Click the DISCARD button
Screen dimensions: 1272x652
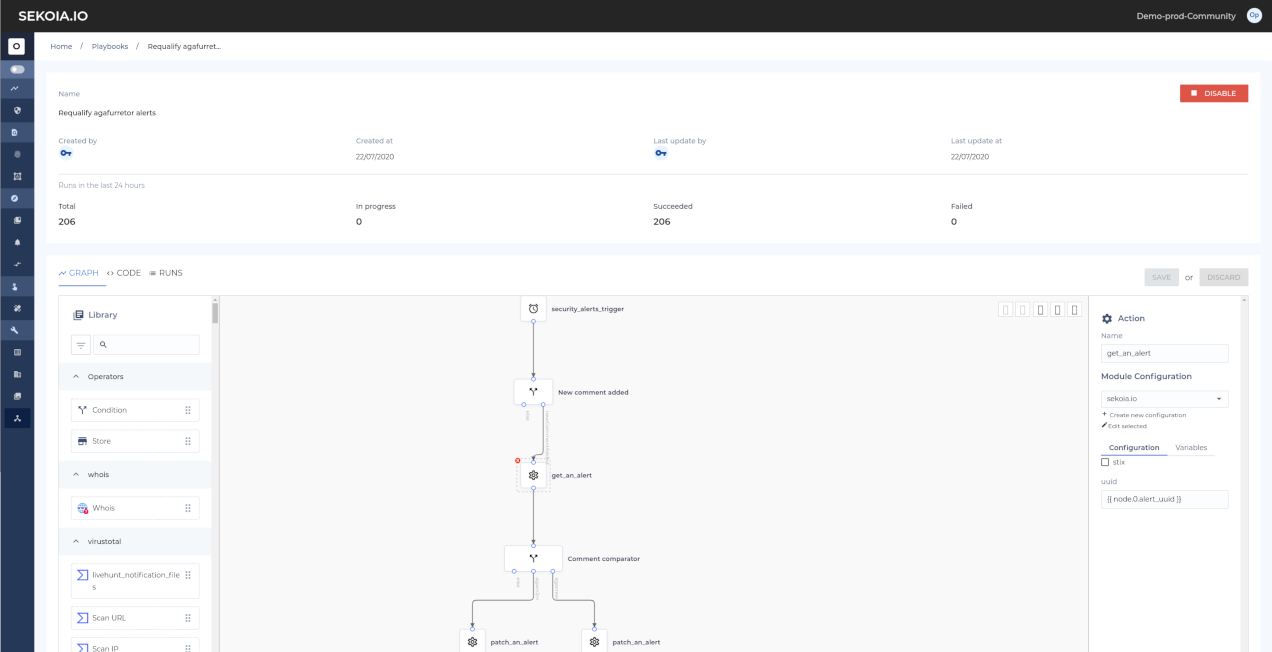1224,277
